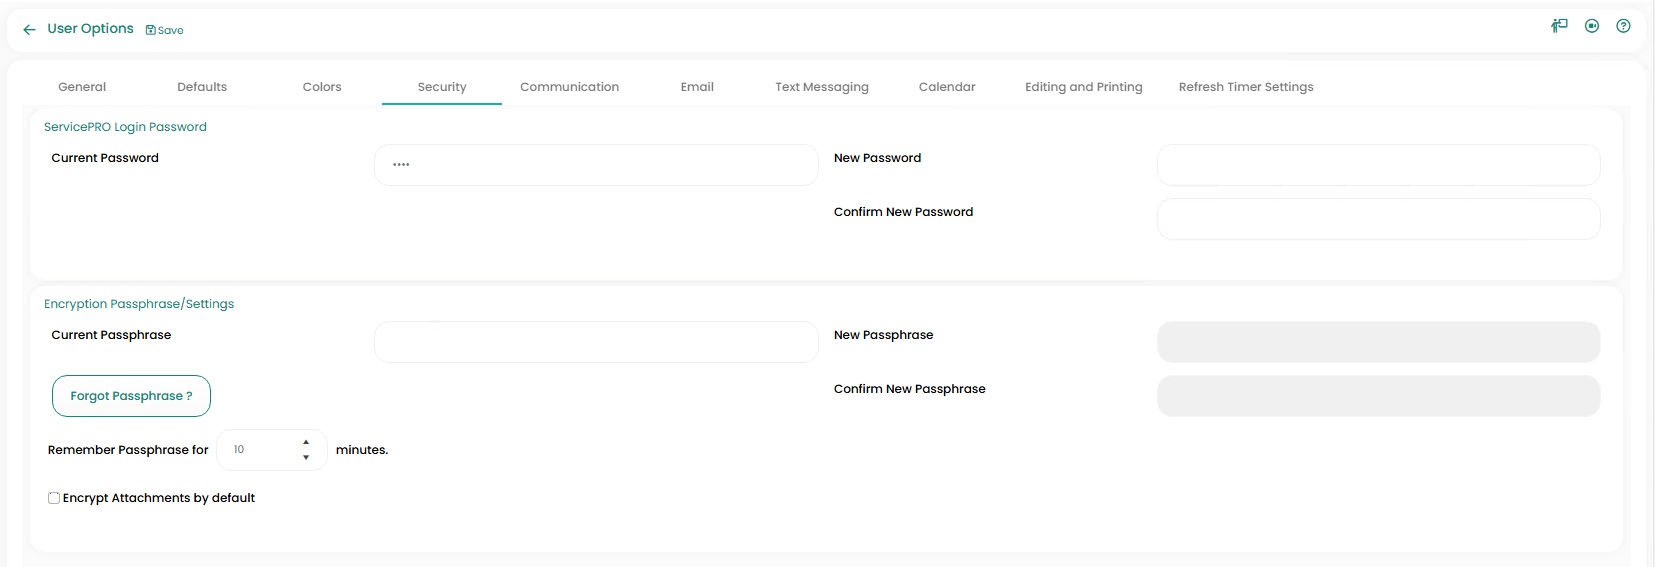Screen dimensions: 1655x567
Task: Toggle Encrypt Attachments by default checkbox
Action: [x=54, y=498]
